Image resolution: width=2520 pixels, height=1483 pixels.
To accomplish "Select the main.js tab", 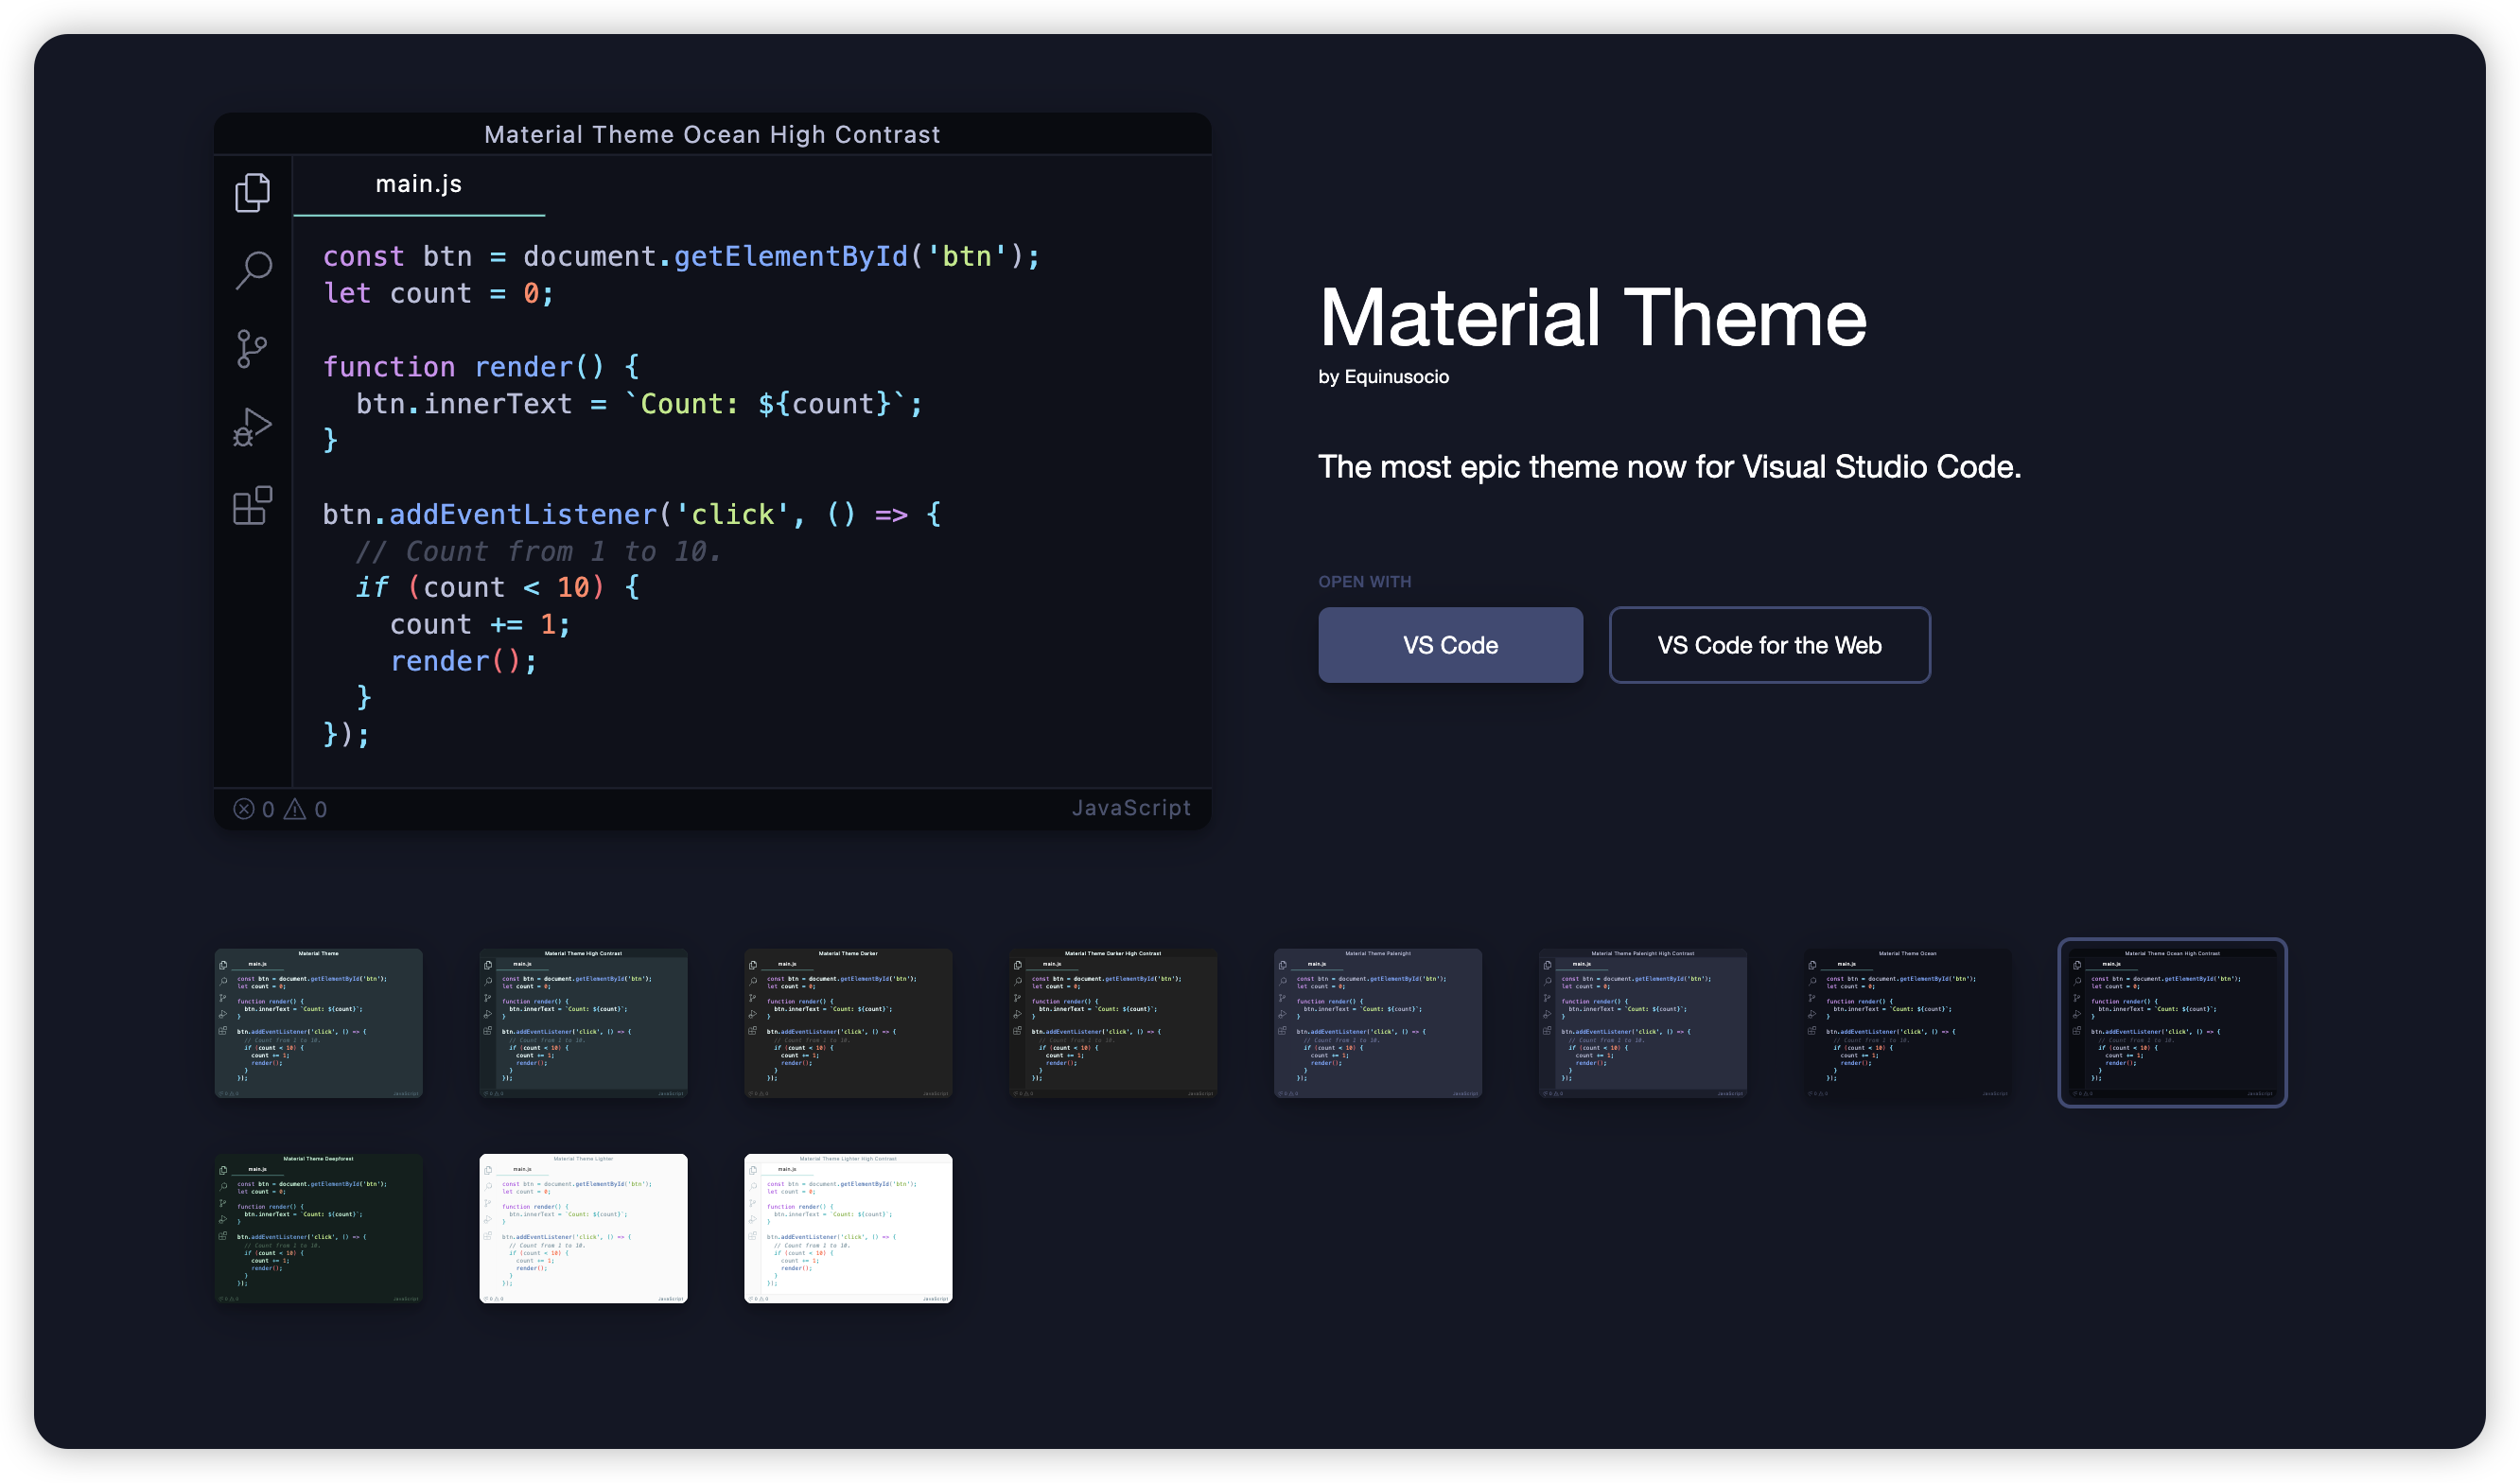I will tap(418, 184).
